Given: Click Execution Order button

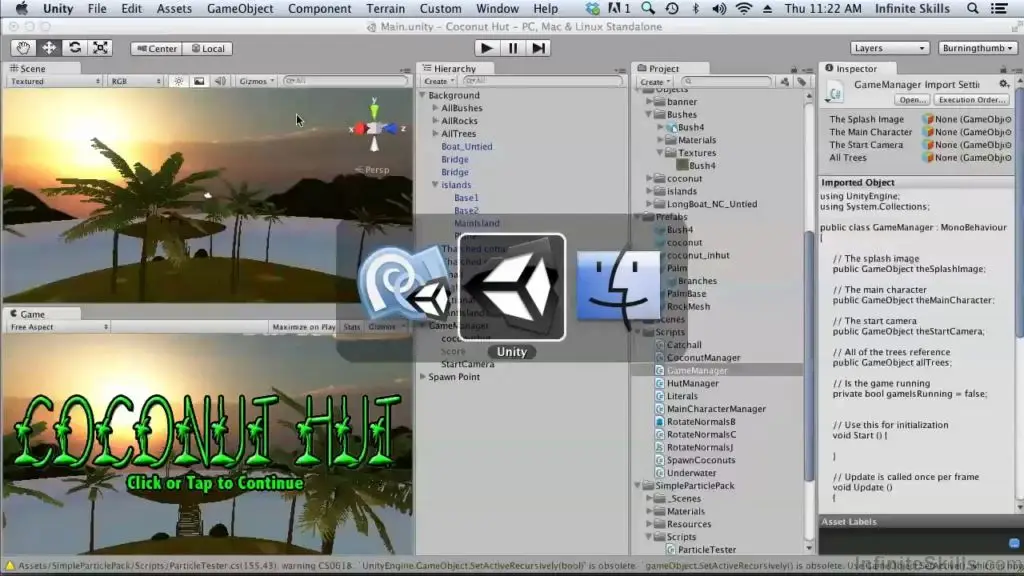Looking at the screenshot, I should click(972, 100).
